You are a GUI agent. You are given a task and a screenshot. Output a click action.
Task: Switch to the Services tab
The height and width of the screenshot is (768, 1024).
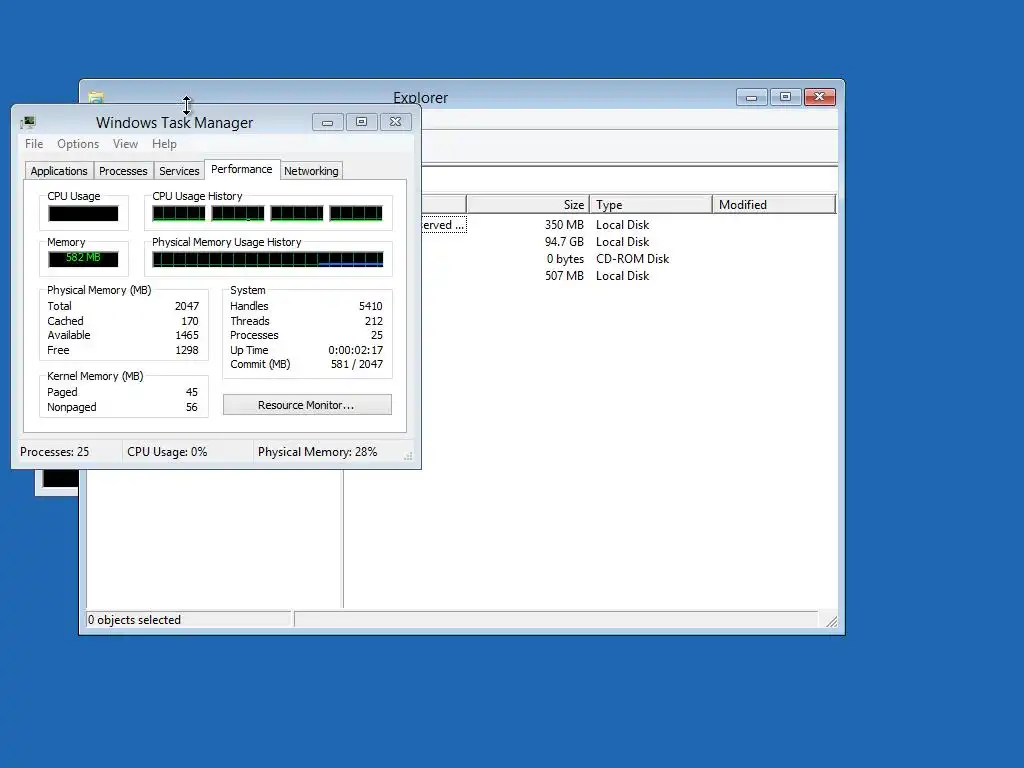coord(179,171)
